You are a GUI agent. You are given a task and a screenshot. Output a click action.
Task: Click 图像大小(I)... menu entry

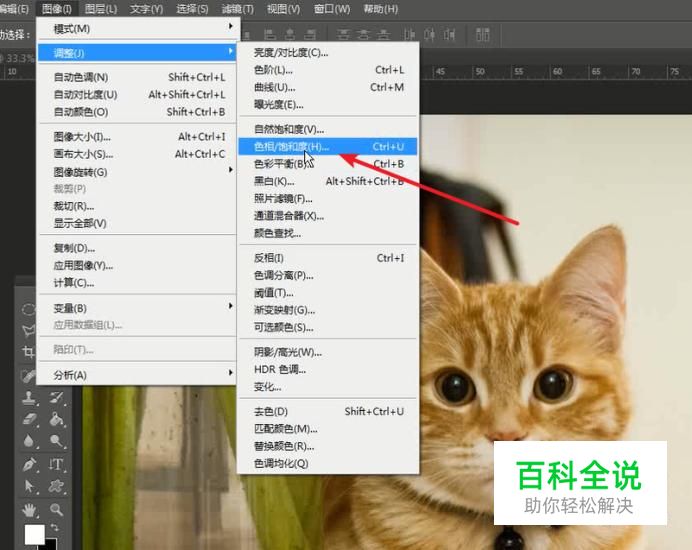(x=138, y=137)
